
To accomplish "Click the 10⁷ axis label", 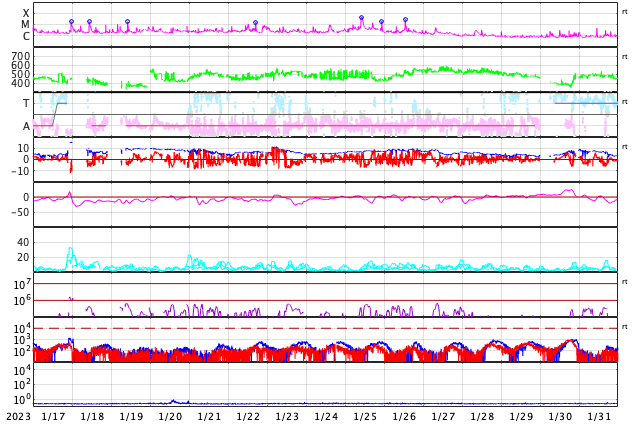I will click(x=22, y=284).
